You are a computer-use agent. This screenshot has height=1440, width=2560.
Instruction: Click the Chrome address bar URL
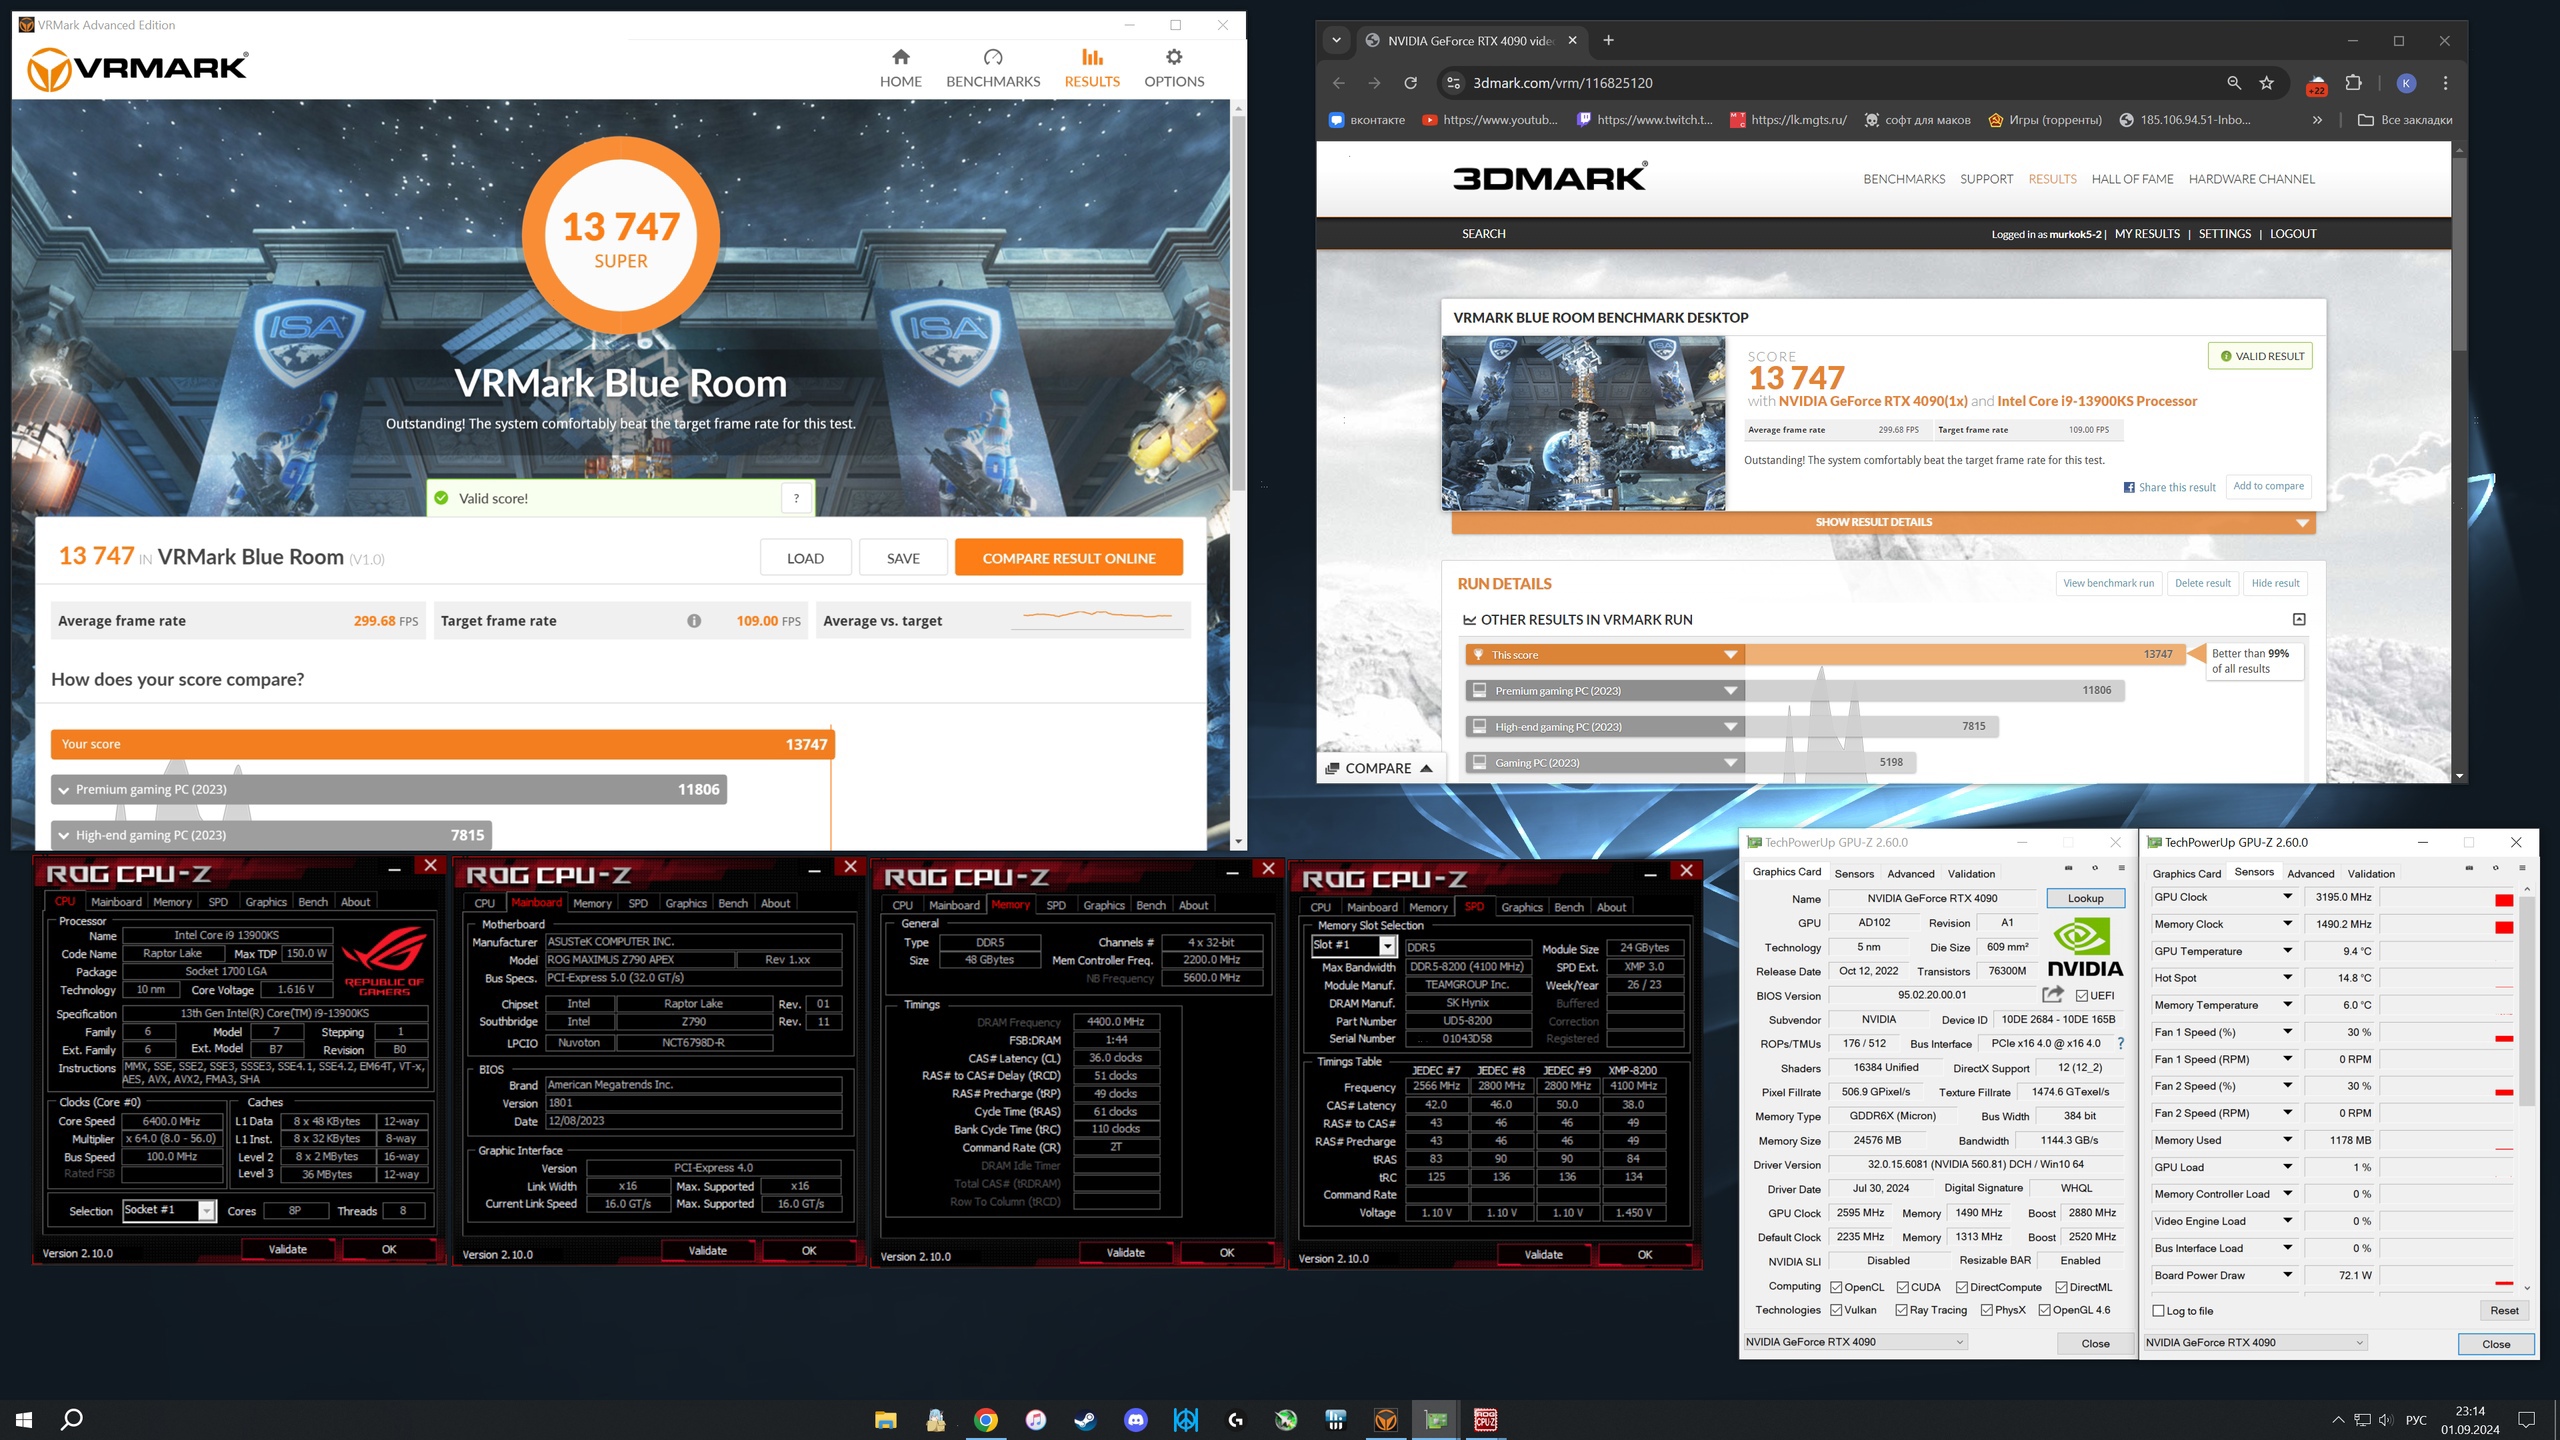1562,83
